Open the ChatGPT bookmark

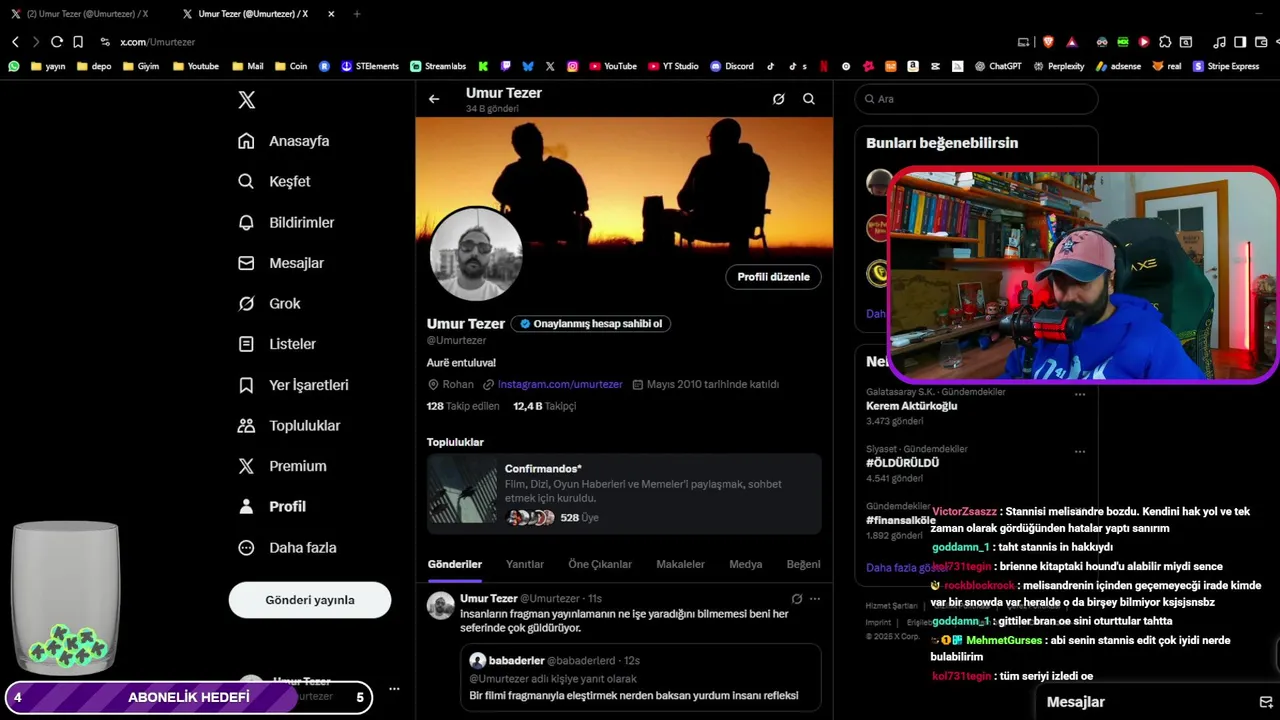point(998,66)
